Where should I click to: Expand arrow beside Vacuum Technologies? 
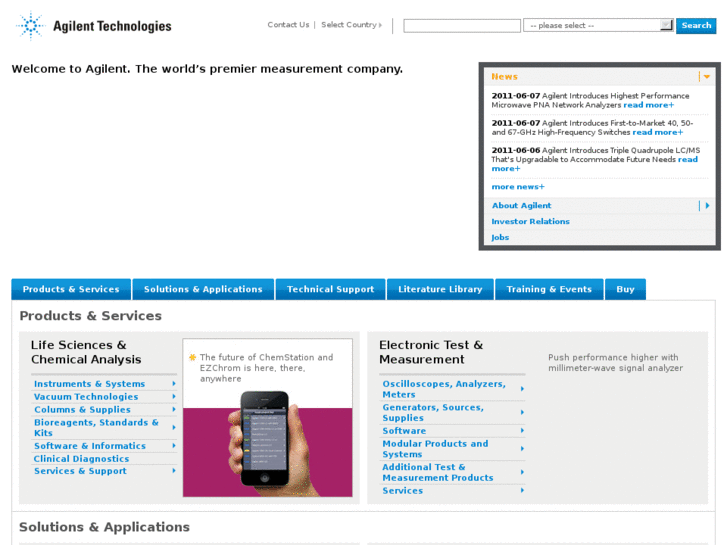click(x=174, y=397)
